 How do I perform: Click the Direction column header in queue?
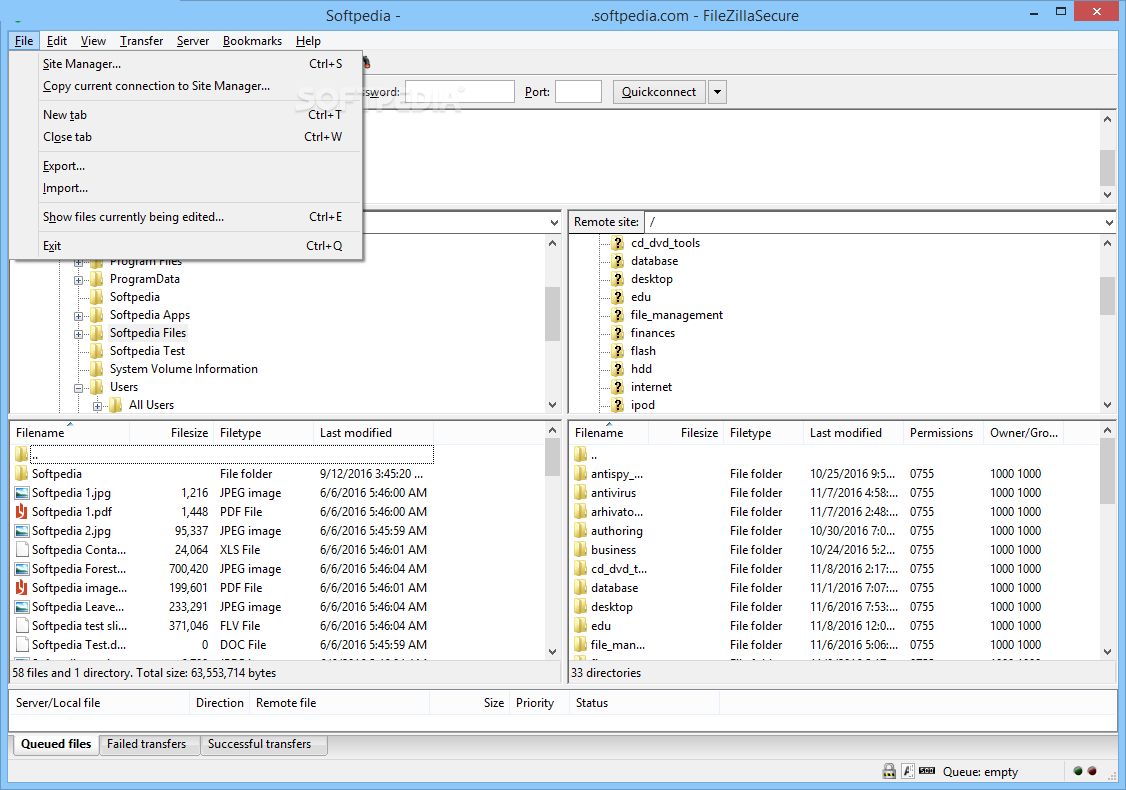pos(220,703)
